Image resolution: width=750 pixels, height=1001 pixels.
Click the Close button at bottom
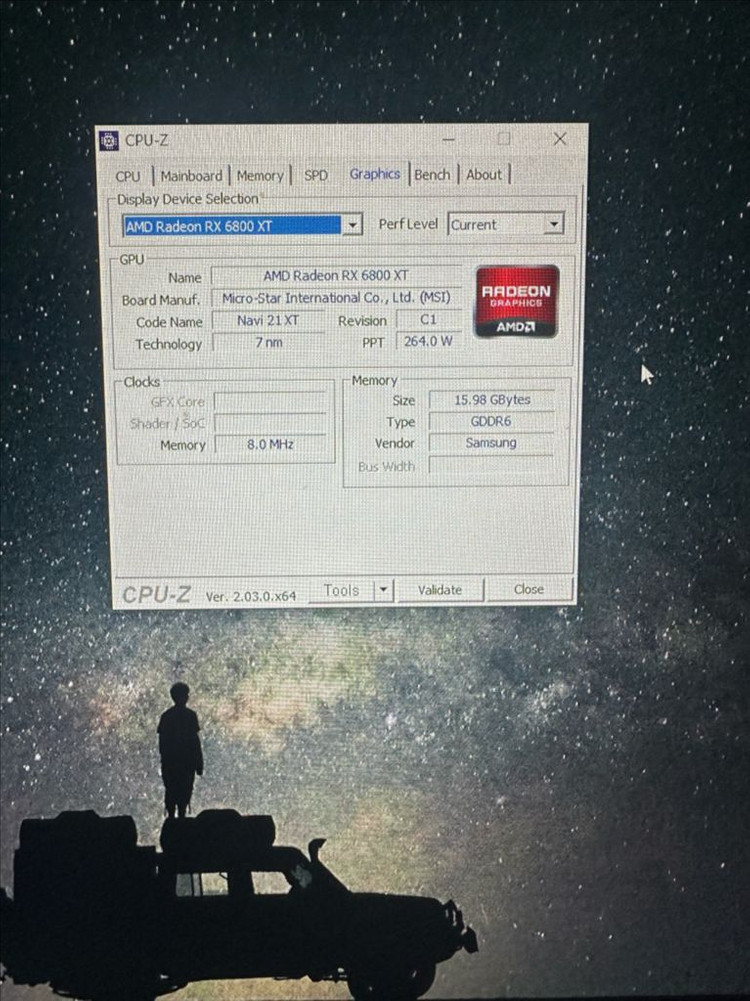(529, 590)
